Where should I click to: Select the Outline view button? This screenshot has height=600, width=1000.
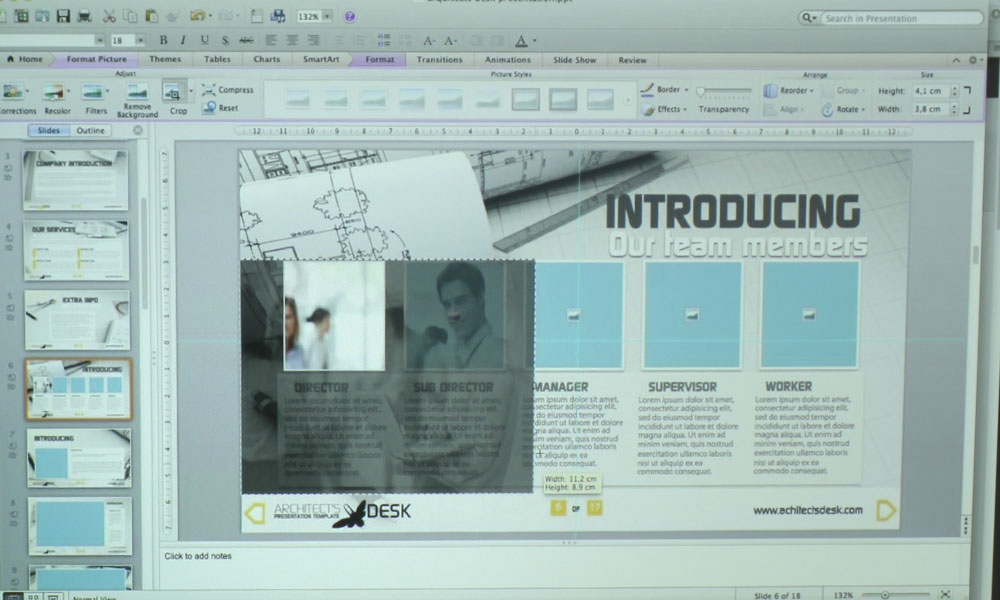(x=91, y=130)
